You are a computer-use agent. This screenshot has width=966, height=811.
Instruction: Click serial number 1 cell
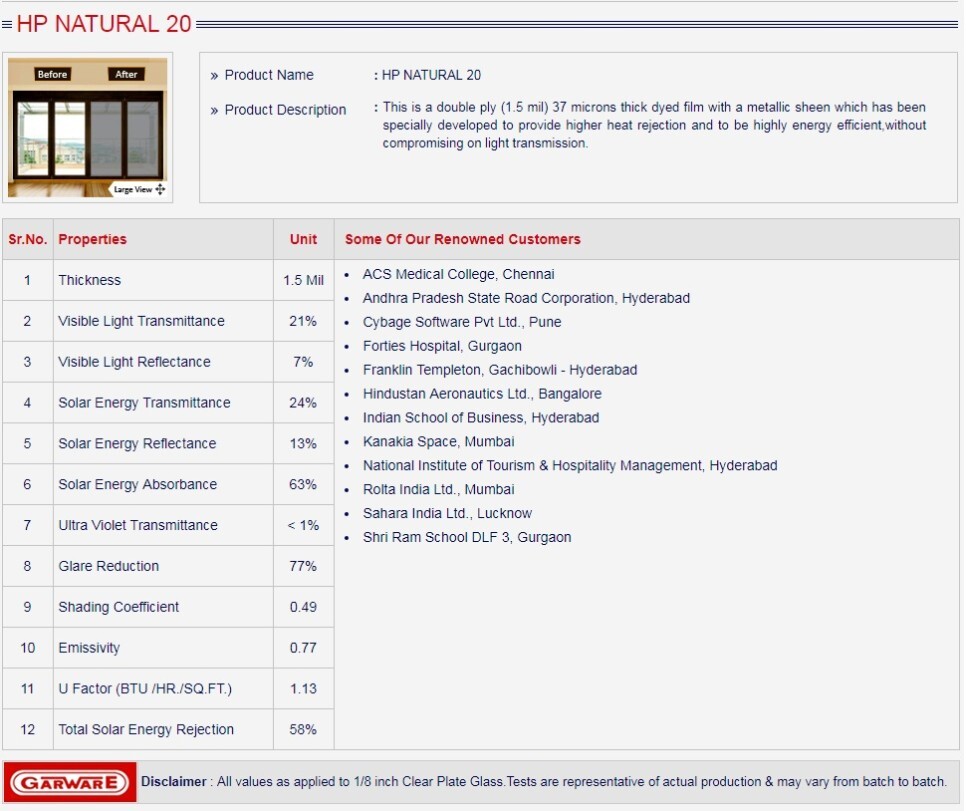click(x=28, y=280)
